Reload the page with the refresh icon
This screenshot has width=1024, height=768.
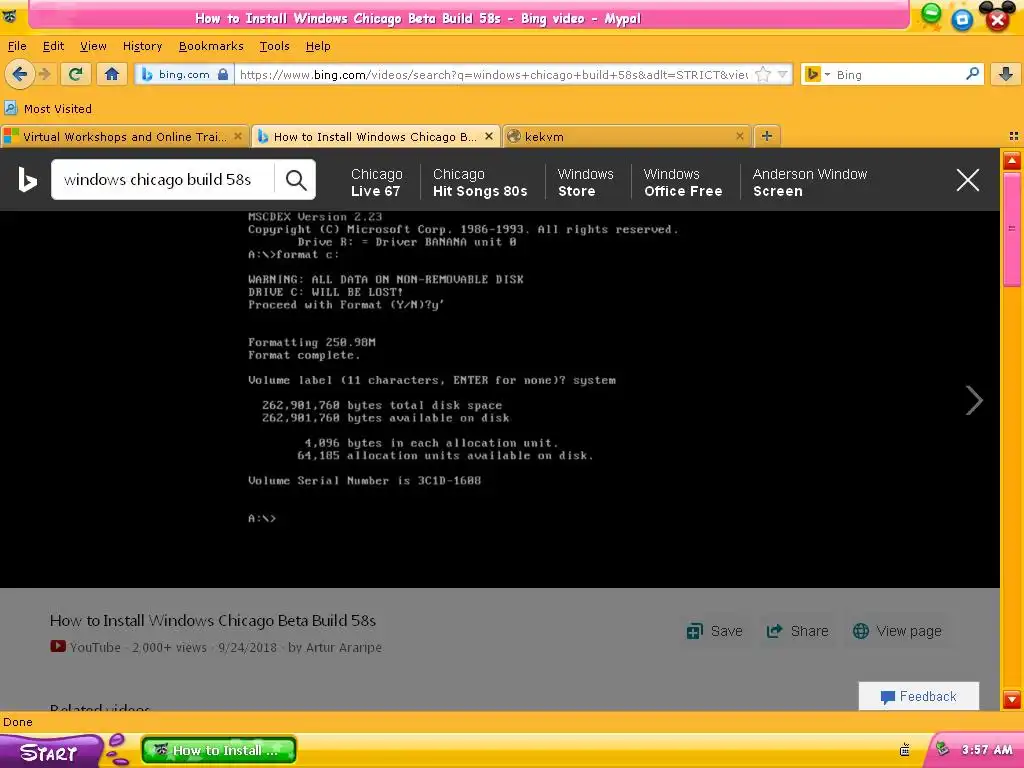click(76, 74)
